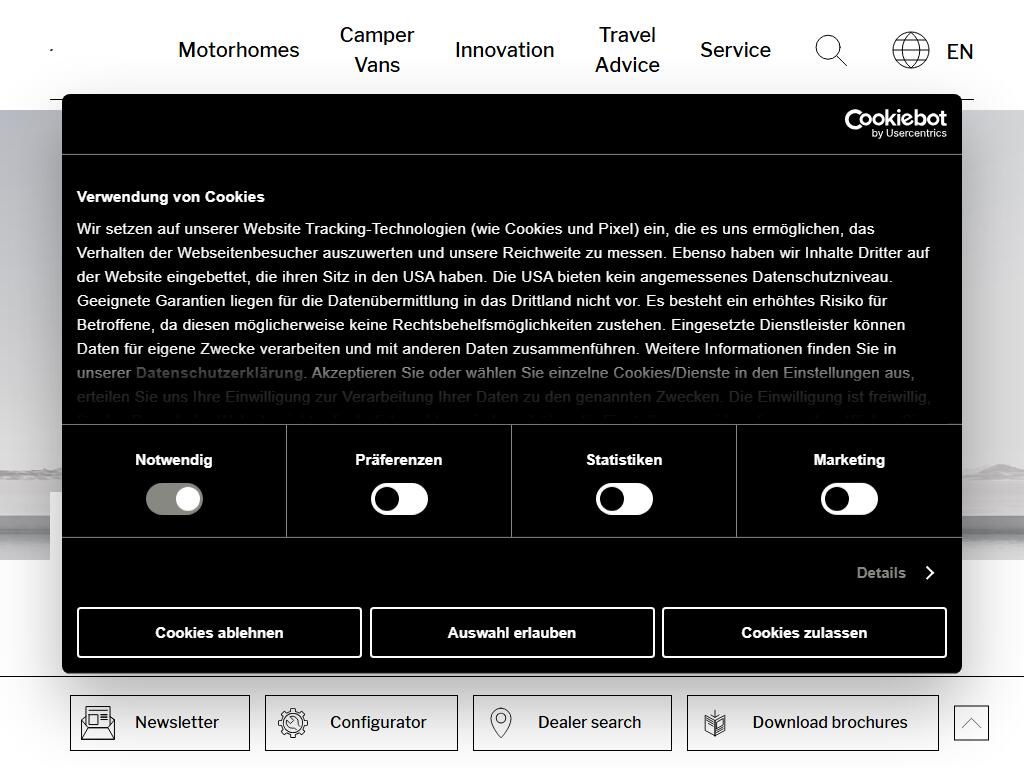Screen dimensions: 1024x768
Task: Click the Dealer search label
Action: (x=590, y=722)
